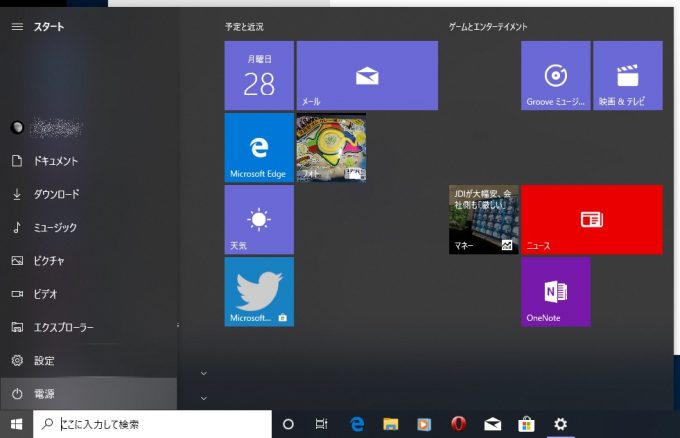Open File Explorer from the taskbar

coord(390,424)
